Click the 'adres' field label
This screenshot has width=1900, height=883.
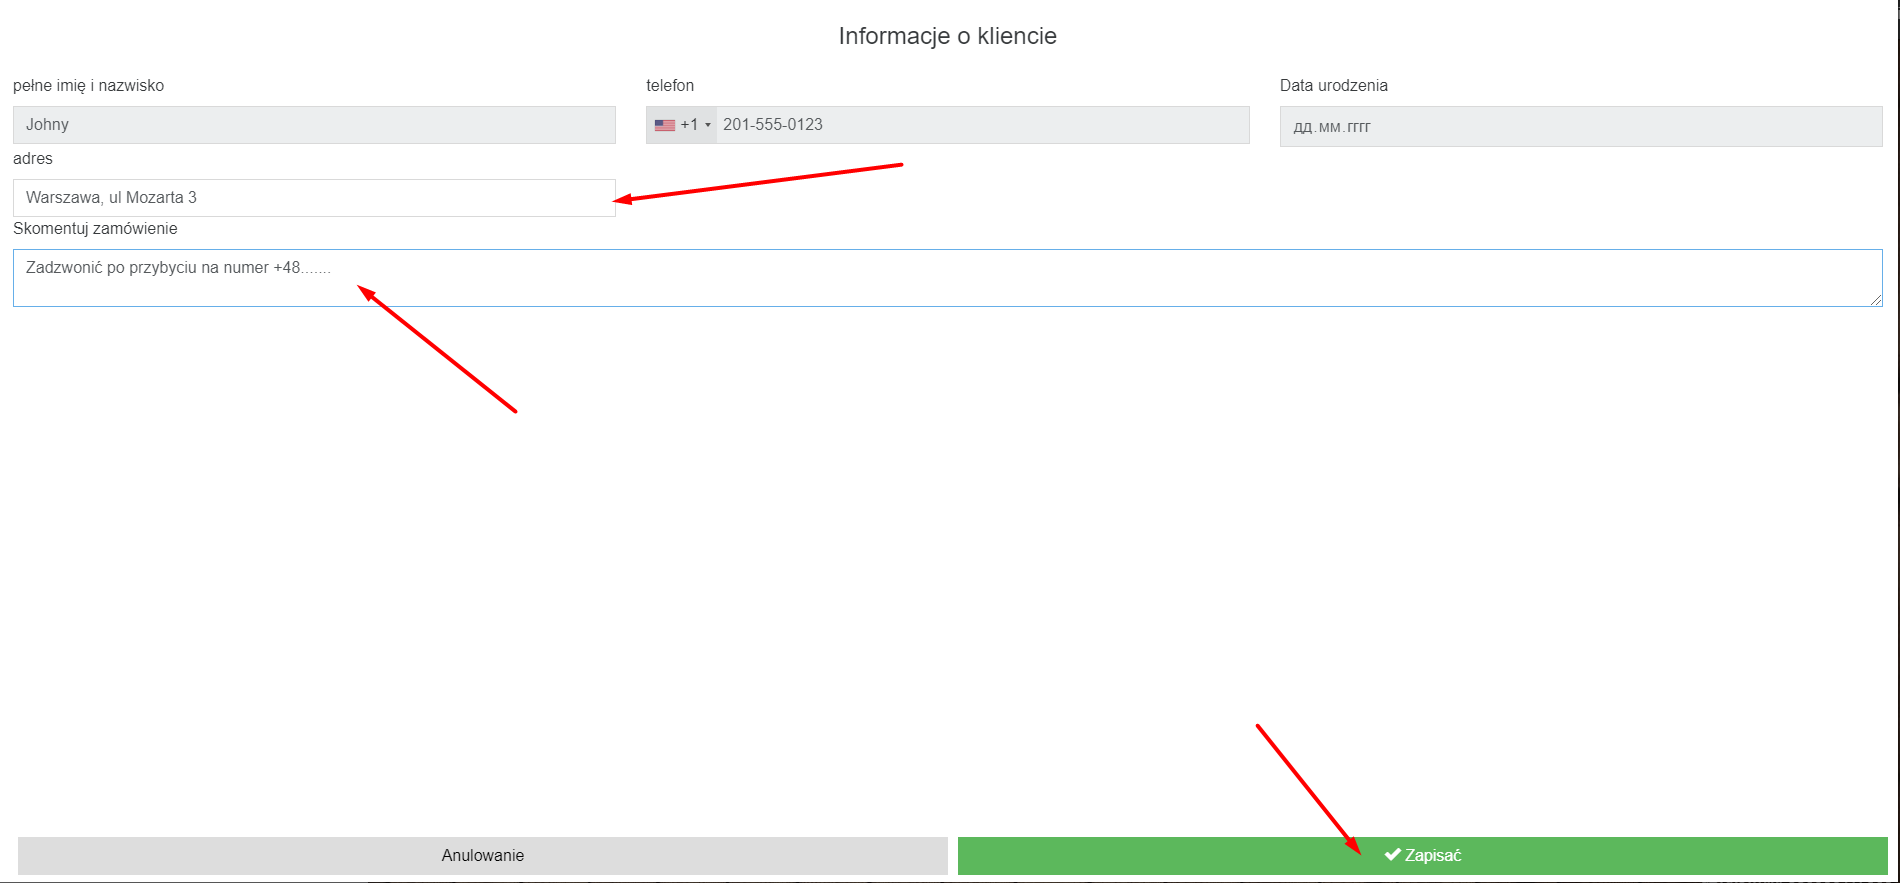point(33,159)
